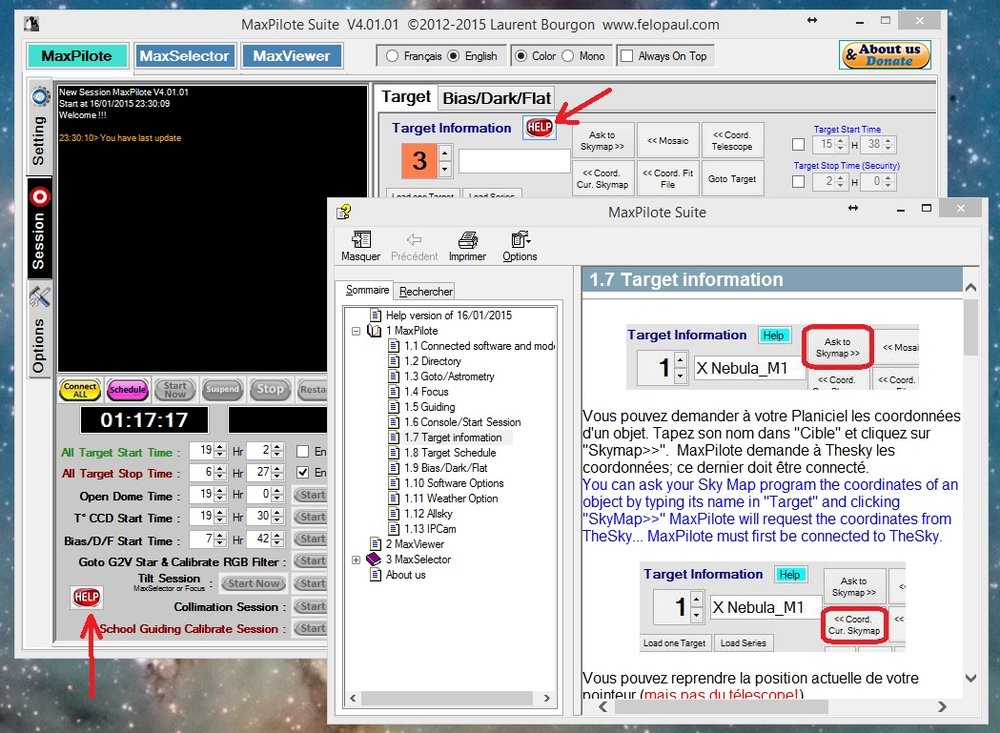
Task: Click the << Coord. Telescope button
Action: click(x=732, y=141)
